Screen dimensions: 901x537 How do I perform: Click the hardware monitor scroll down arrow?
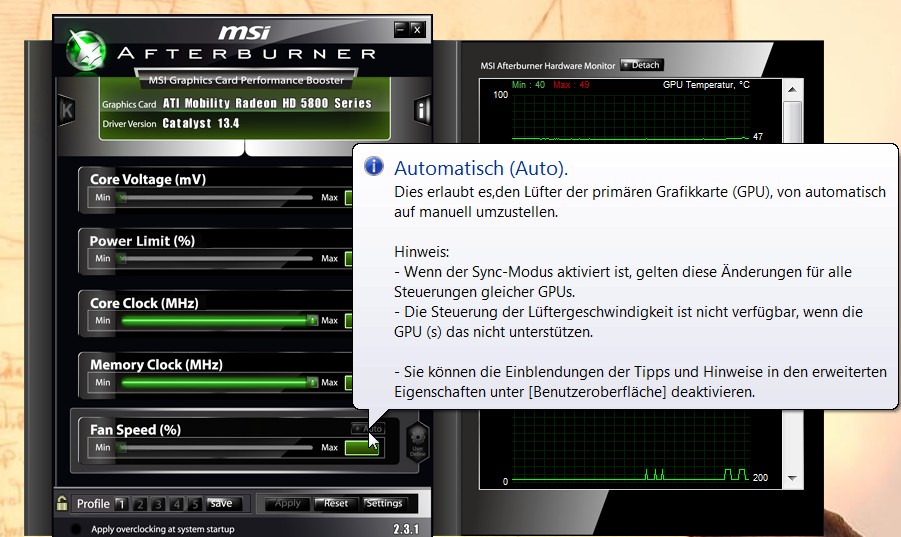[792, 478]
